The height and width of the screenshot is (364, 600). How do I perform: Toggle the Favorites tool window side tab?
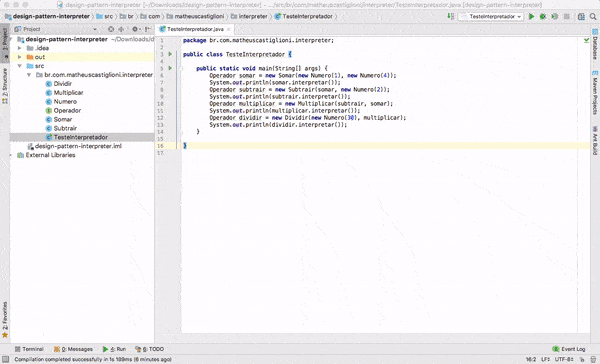click(5, 319)
